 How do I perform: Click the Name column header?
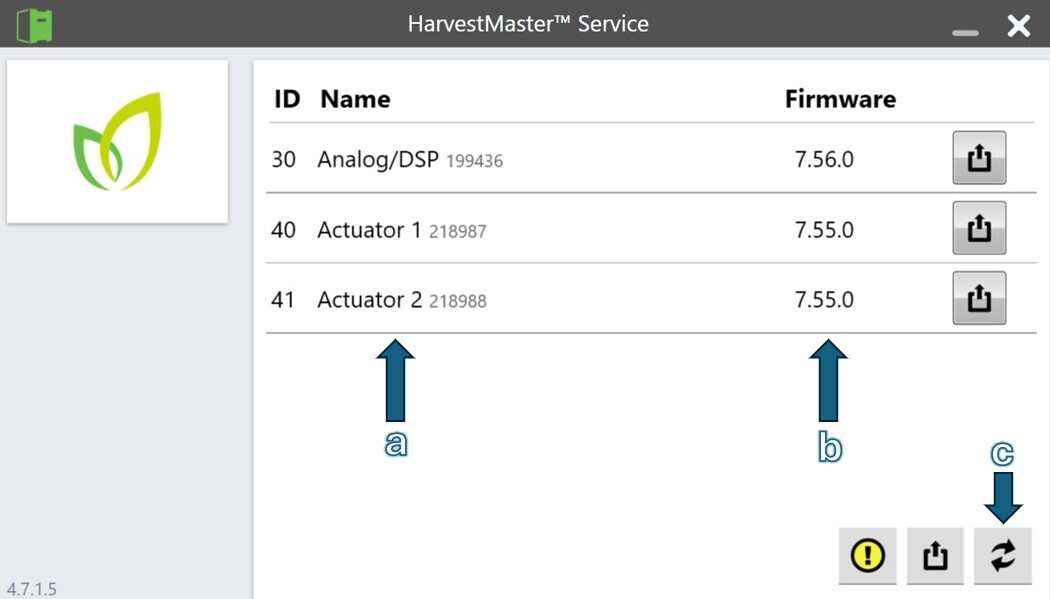(x=354, y=98)
